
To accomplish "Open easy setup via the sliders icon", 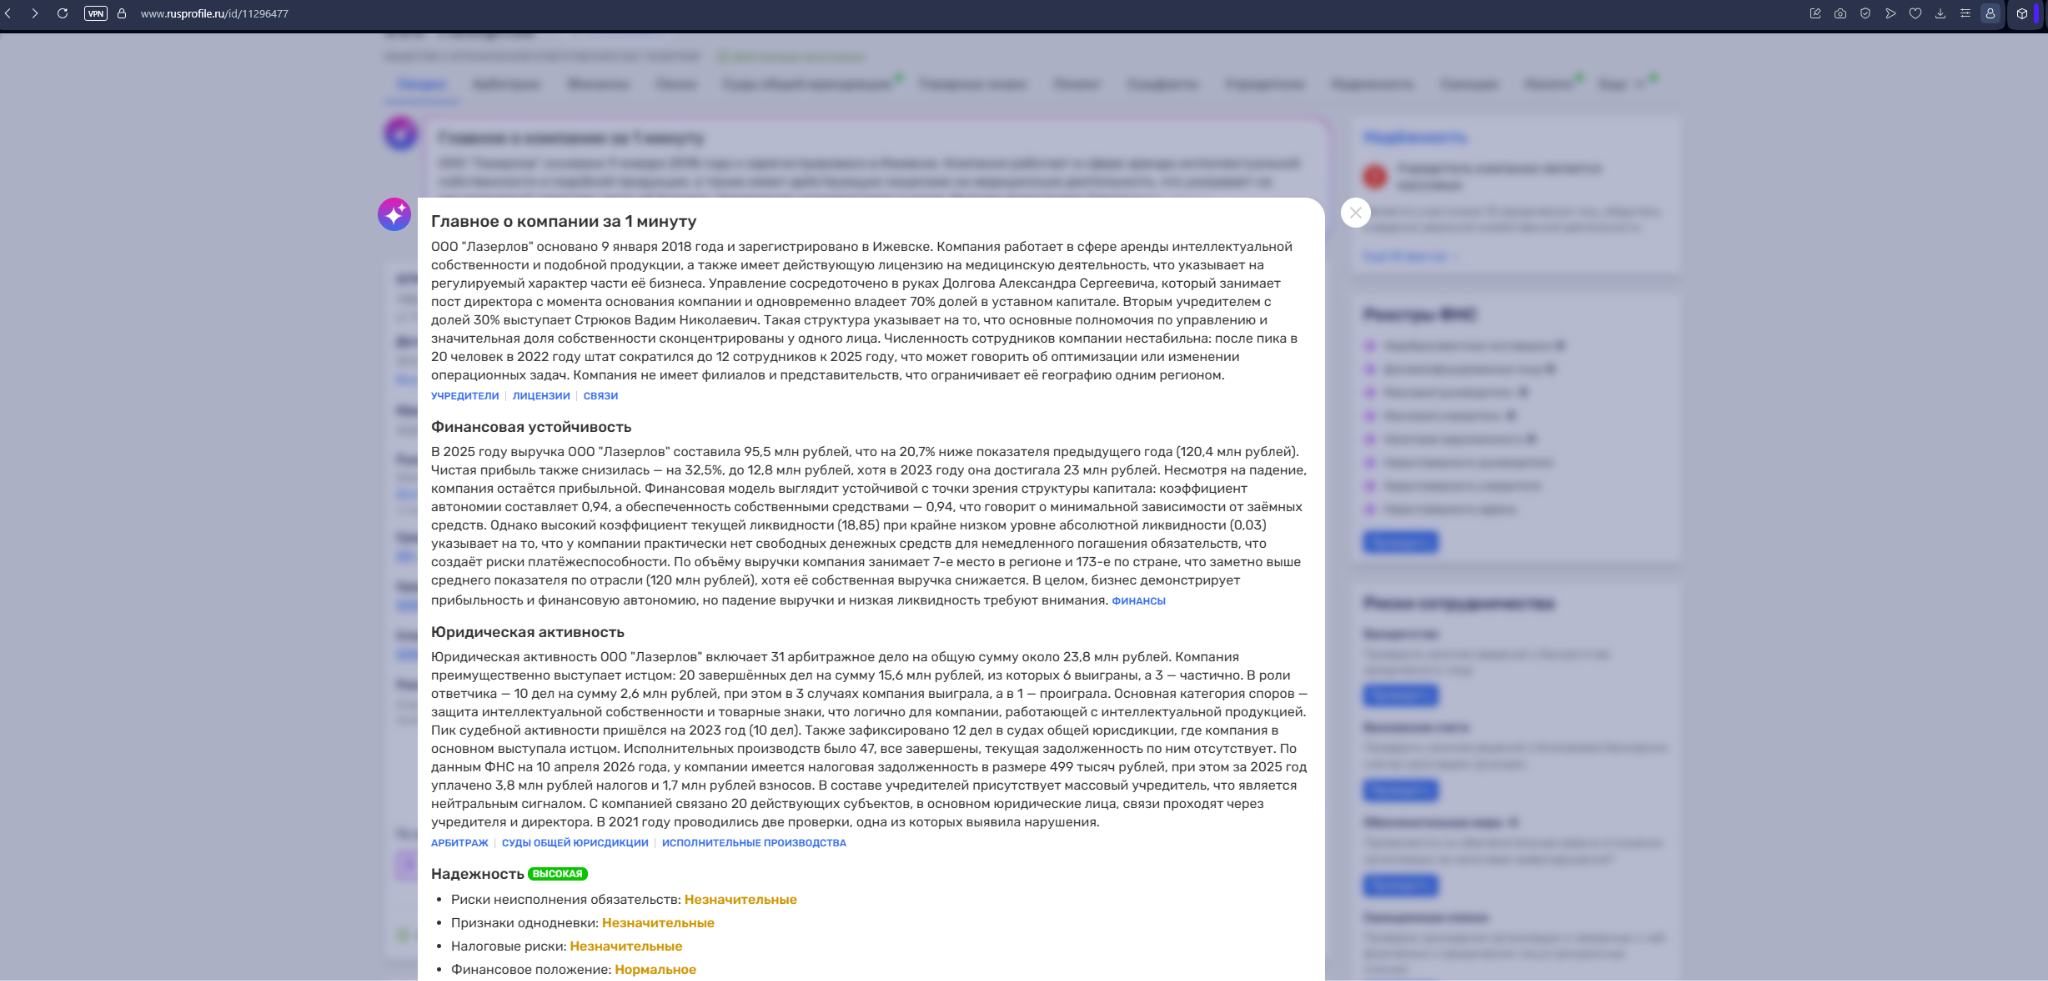I will tap(1965, 14).
